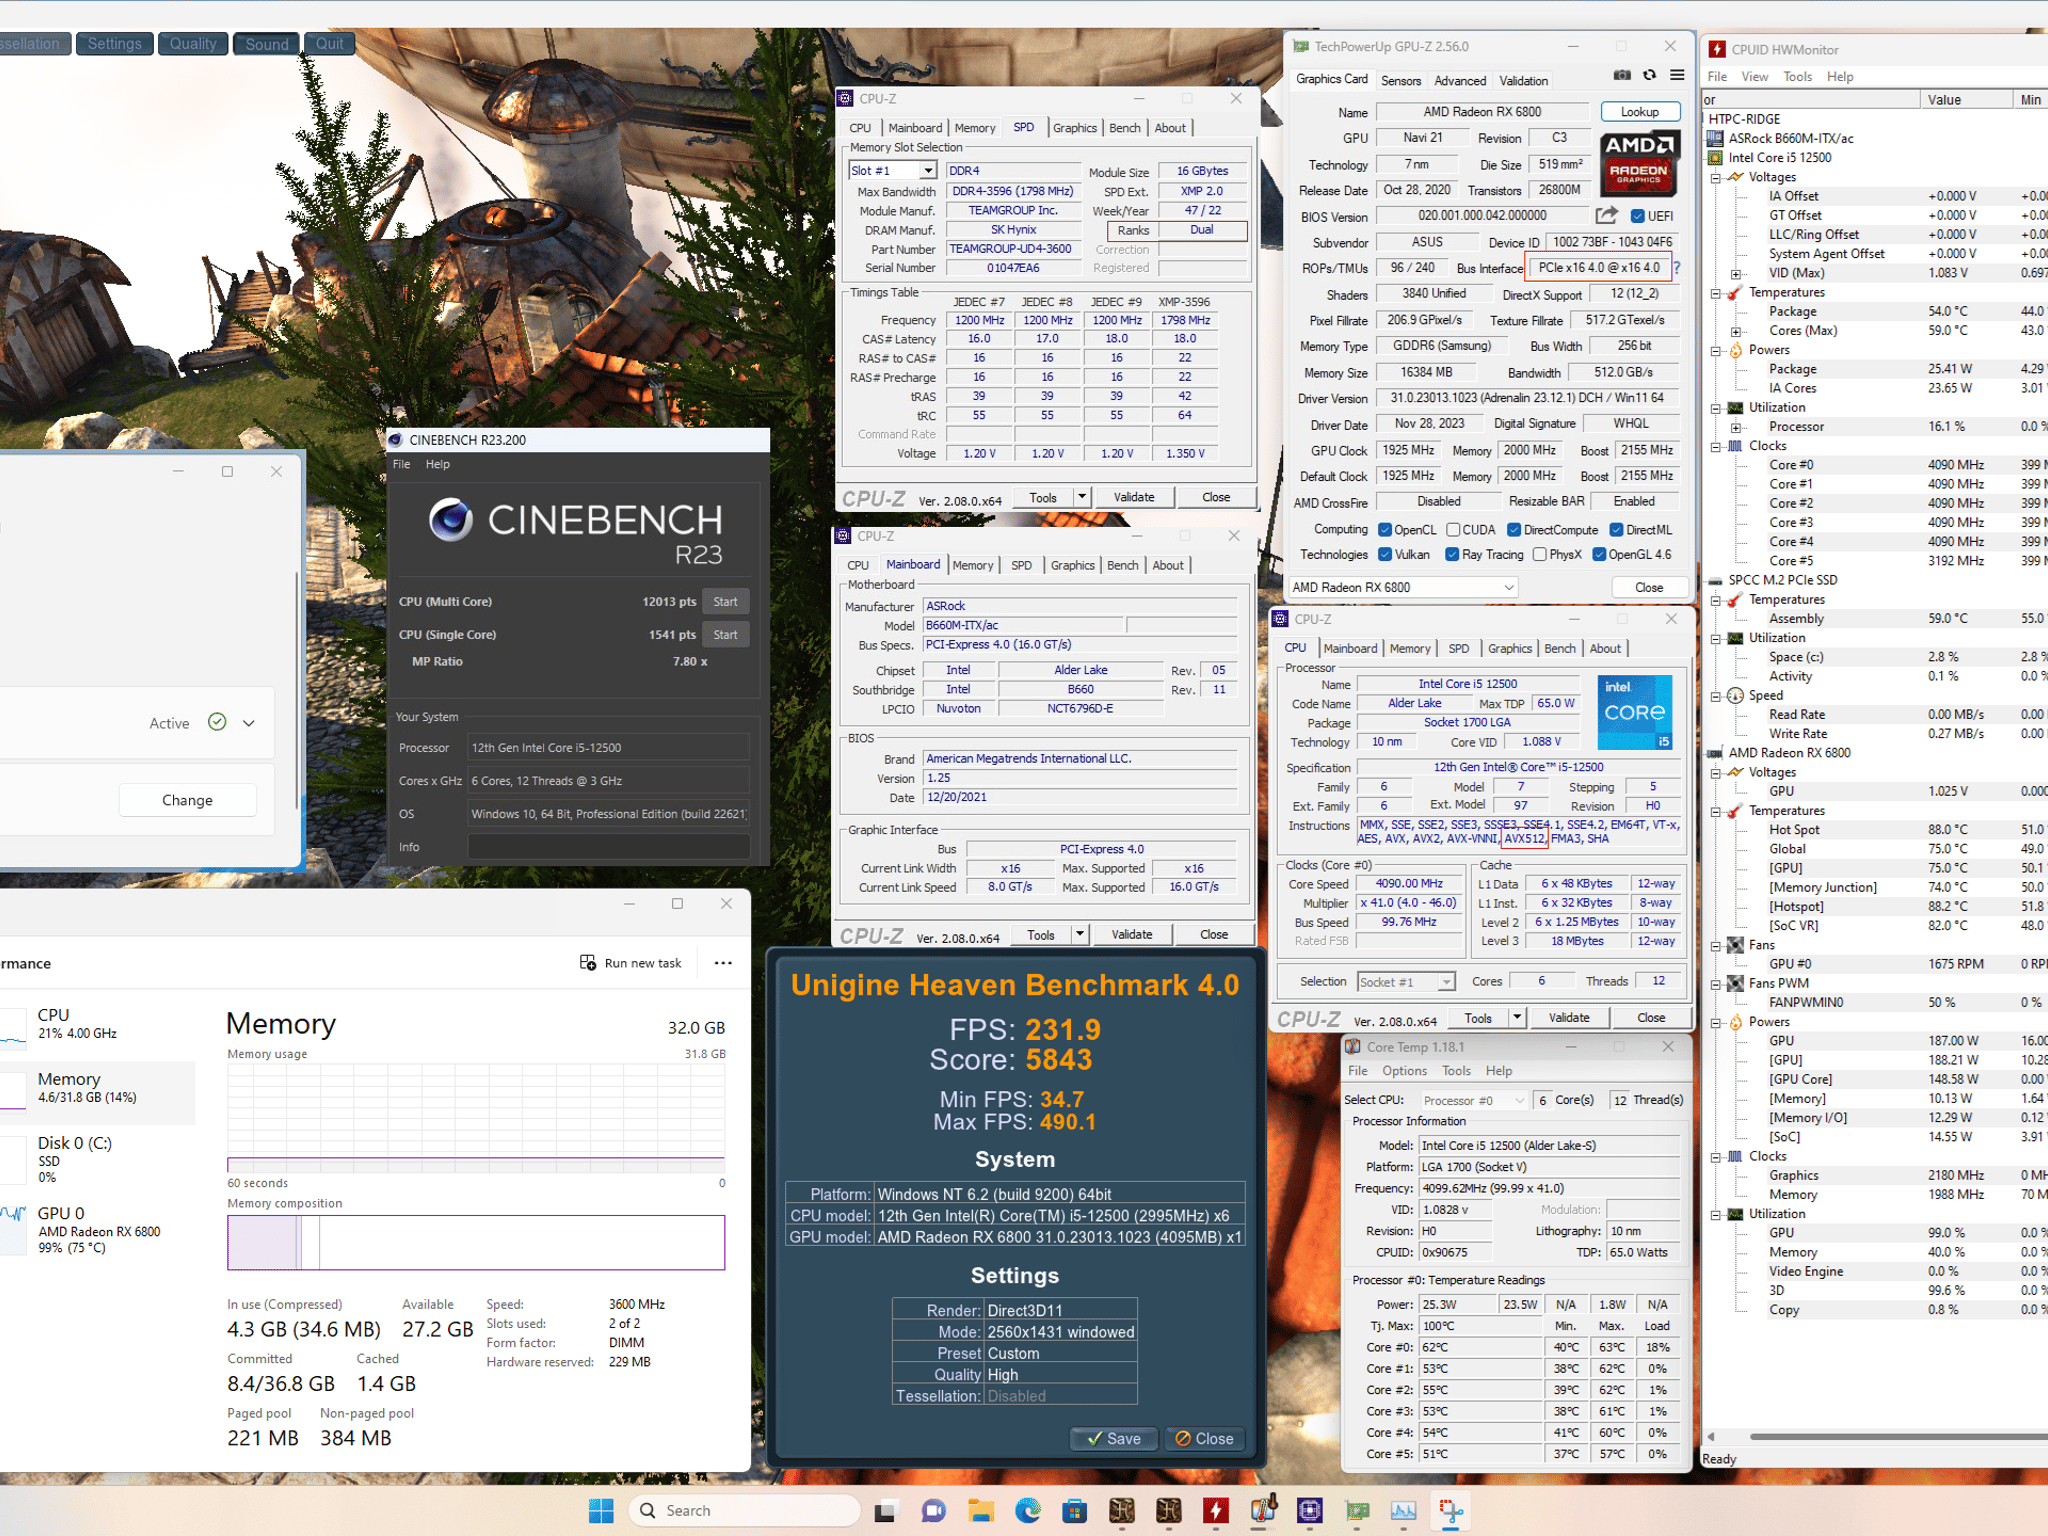
Task: Select Disk 0 (C:) in the Task Manager sidebar
Action: coord(98,1158)
